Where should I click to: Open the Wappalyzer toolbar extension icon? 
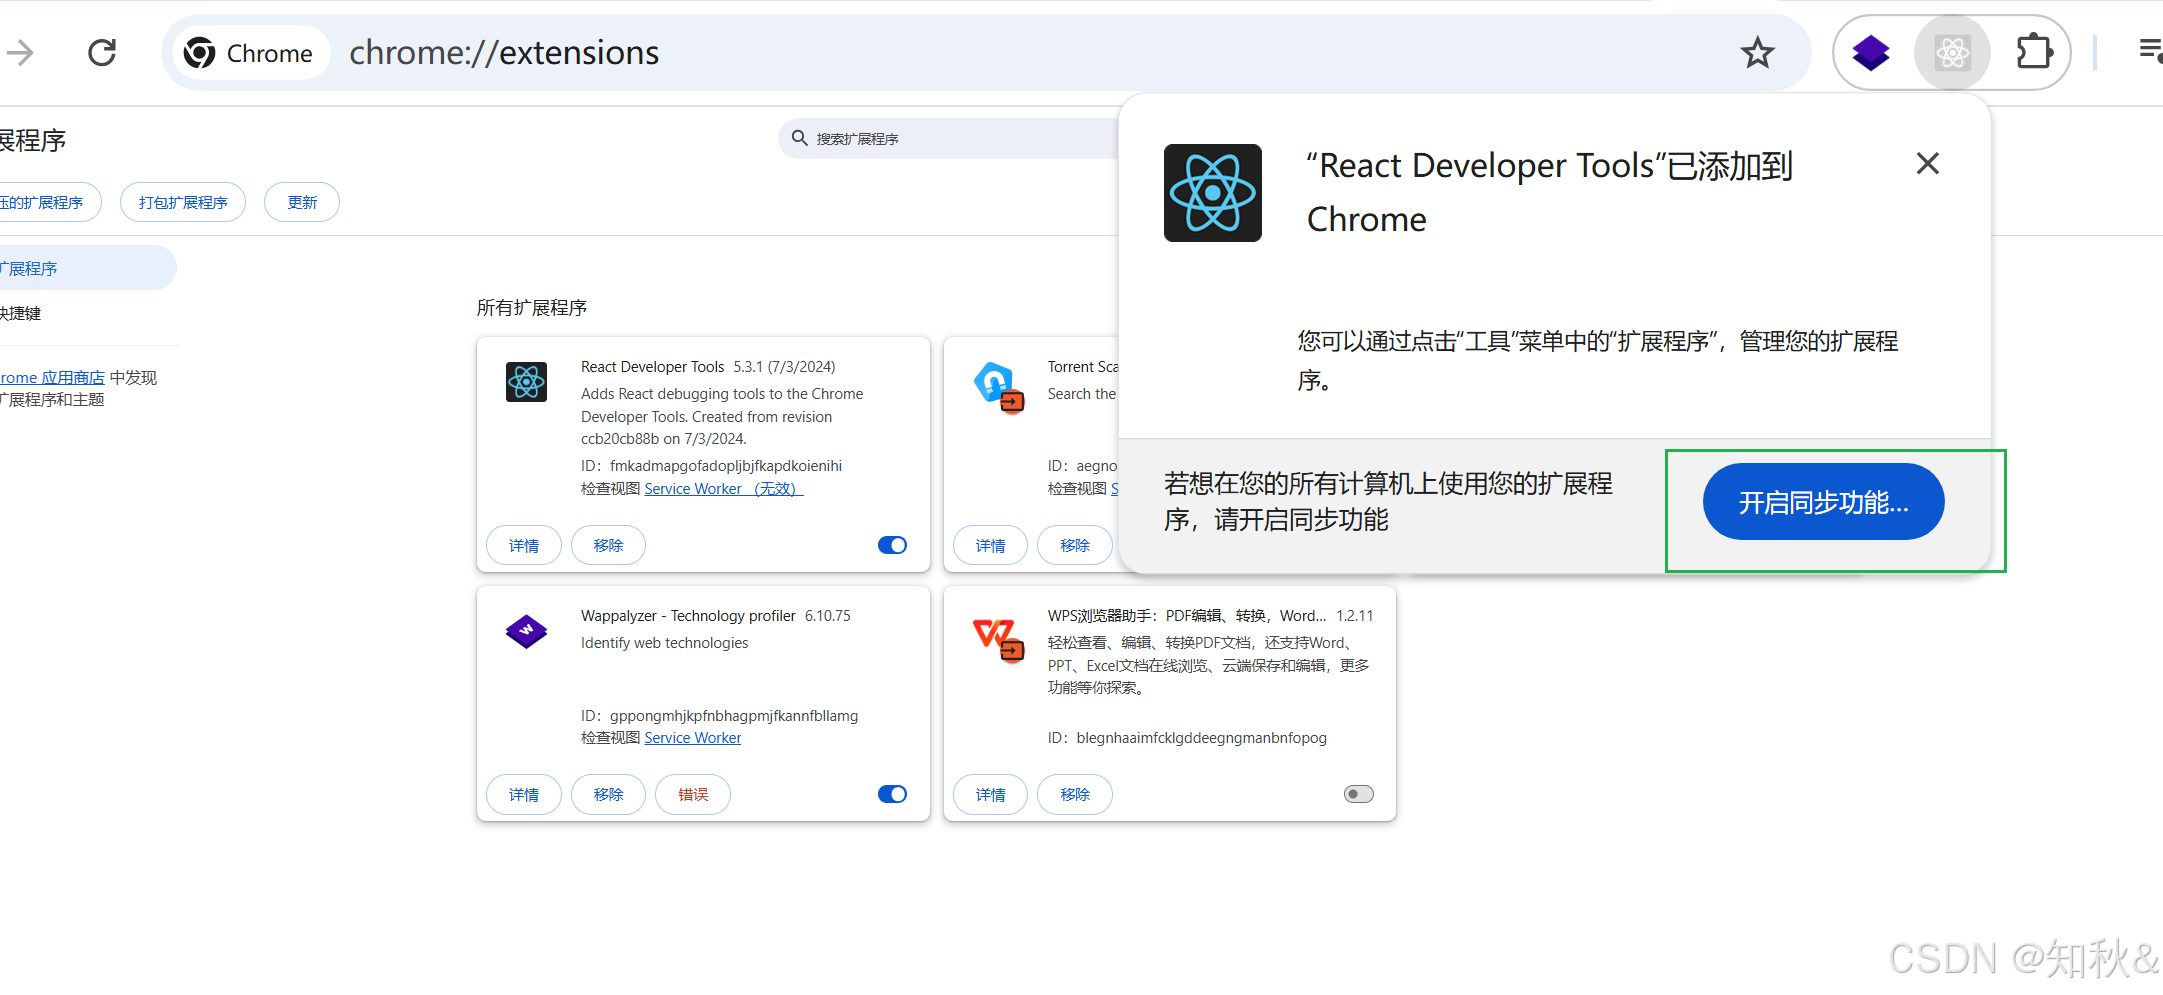pyautogui.click(x=1871, y=52)
